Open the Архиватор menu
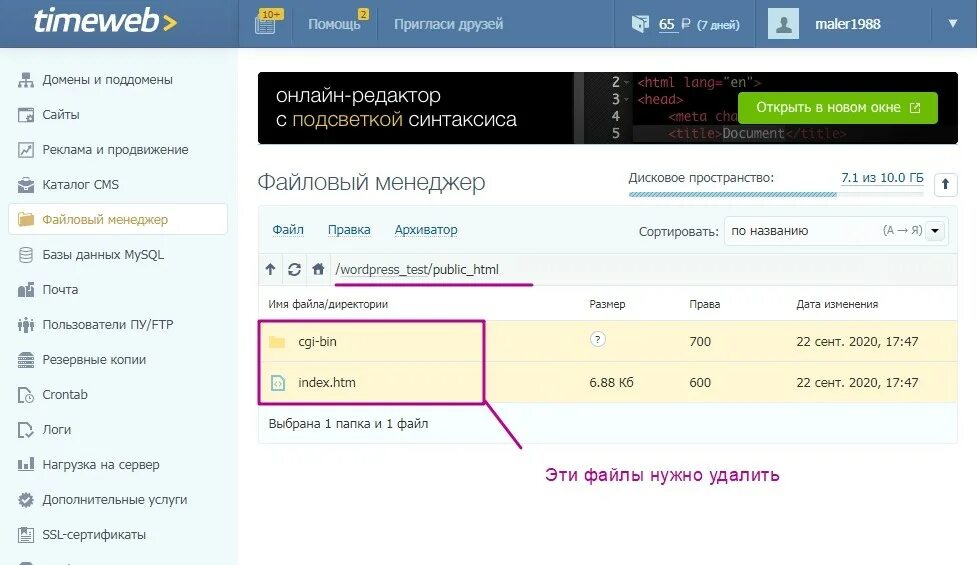The height and width of the screenshot is (565, 977). 426,230
